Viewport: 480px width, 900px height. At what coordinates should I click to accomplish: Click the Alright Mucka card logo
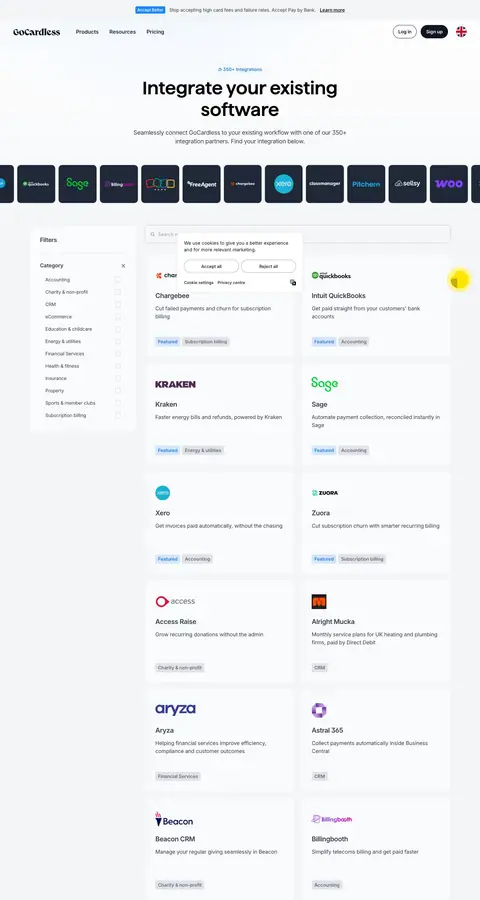[319, 602]
